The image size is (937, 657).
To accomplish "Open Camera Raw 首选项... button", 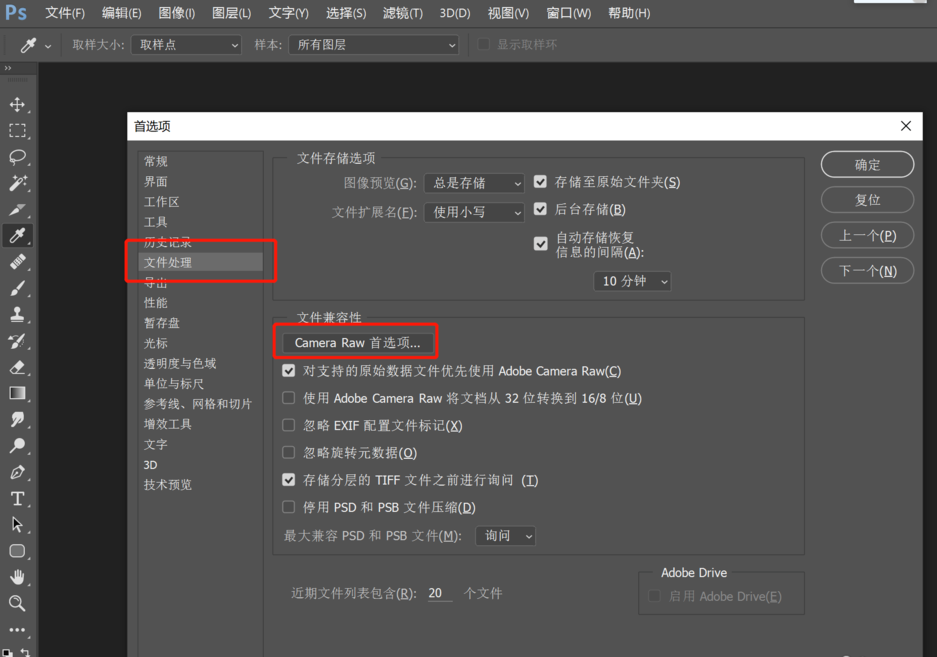I will click(357, 343).
